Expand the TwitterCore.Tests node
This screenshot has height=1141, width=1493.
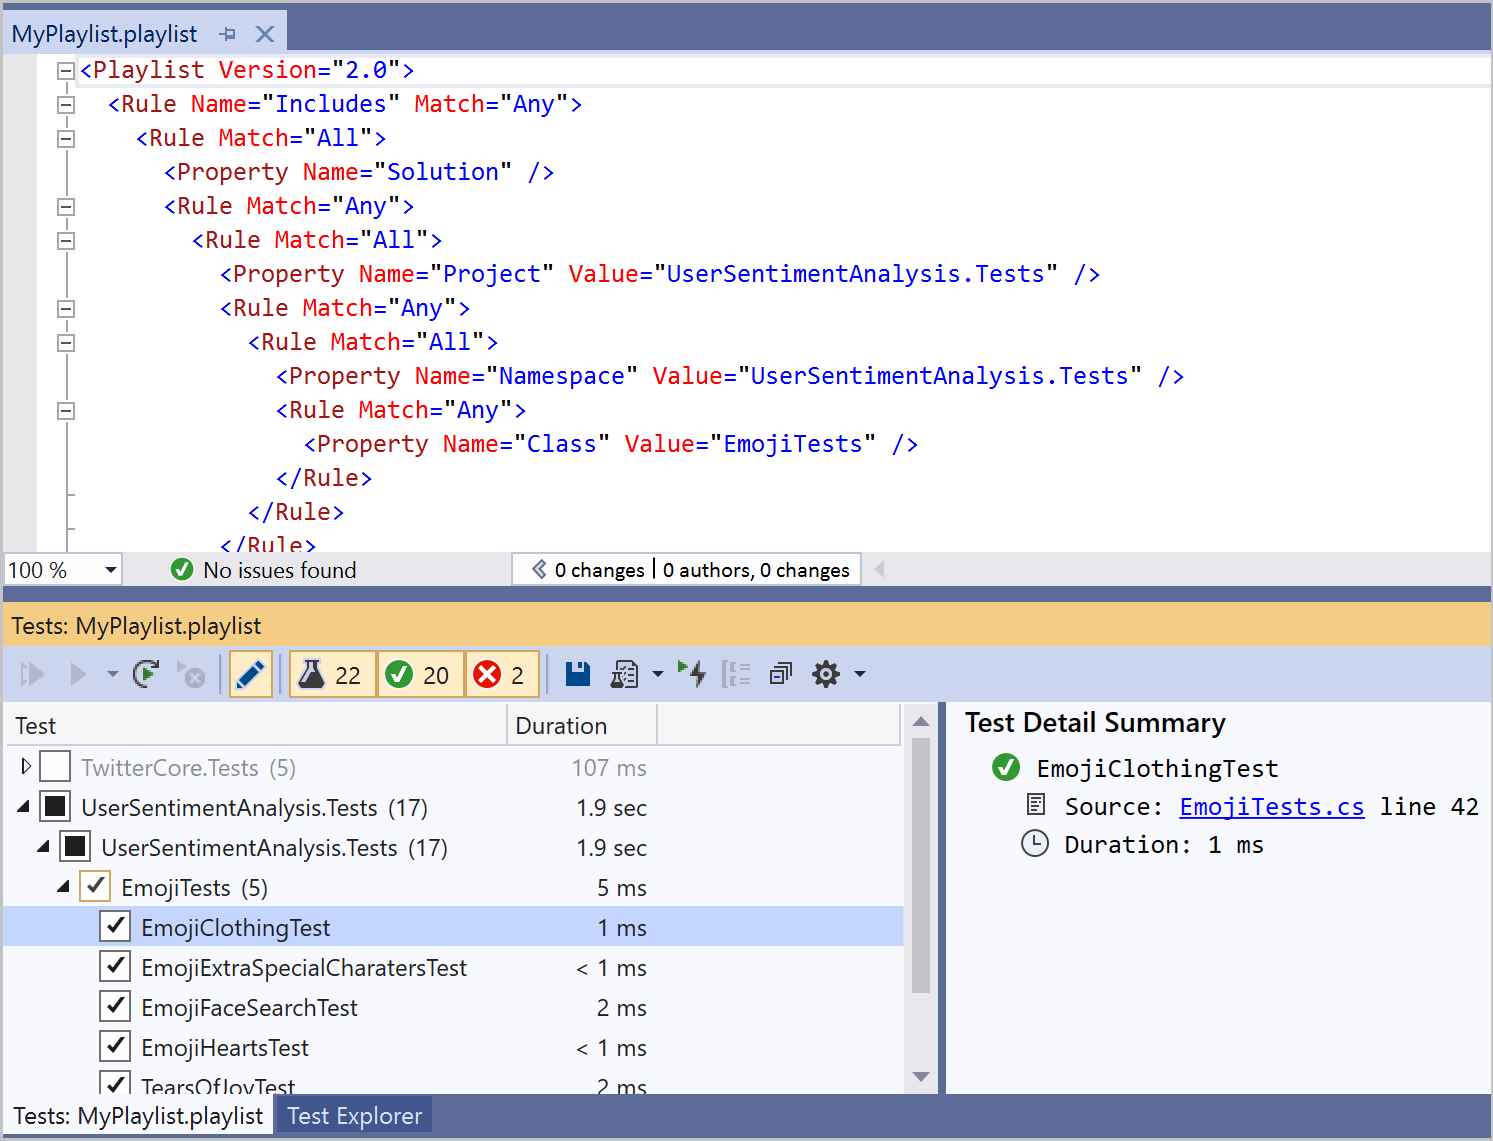pos(26,767)
